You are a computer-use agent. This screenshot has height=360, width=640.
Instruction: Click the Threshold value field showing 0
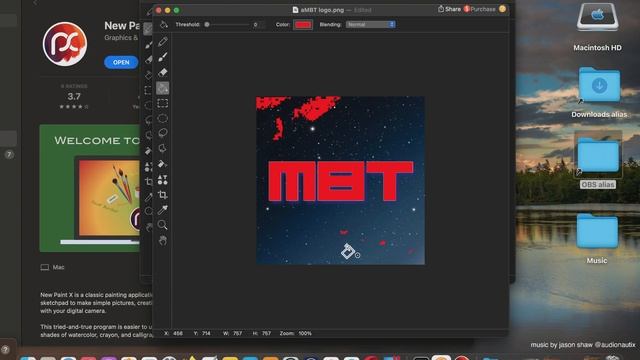point(256,25)
